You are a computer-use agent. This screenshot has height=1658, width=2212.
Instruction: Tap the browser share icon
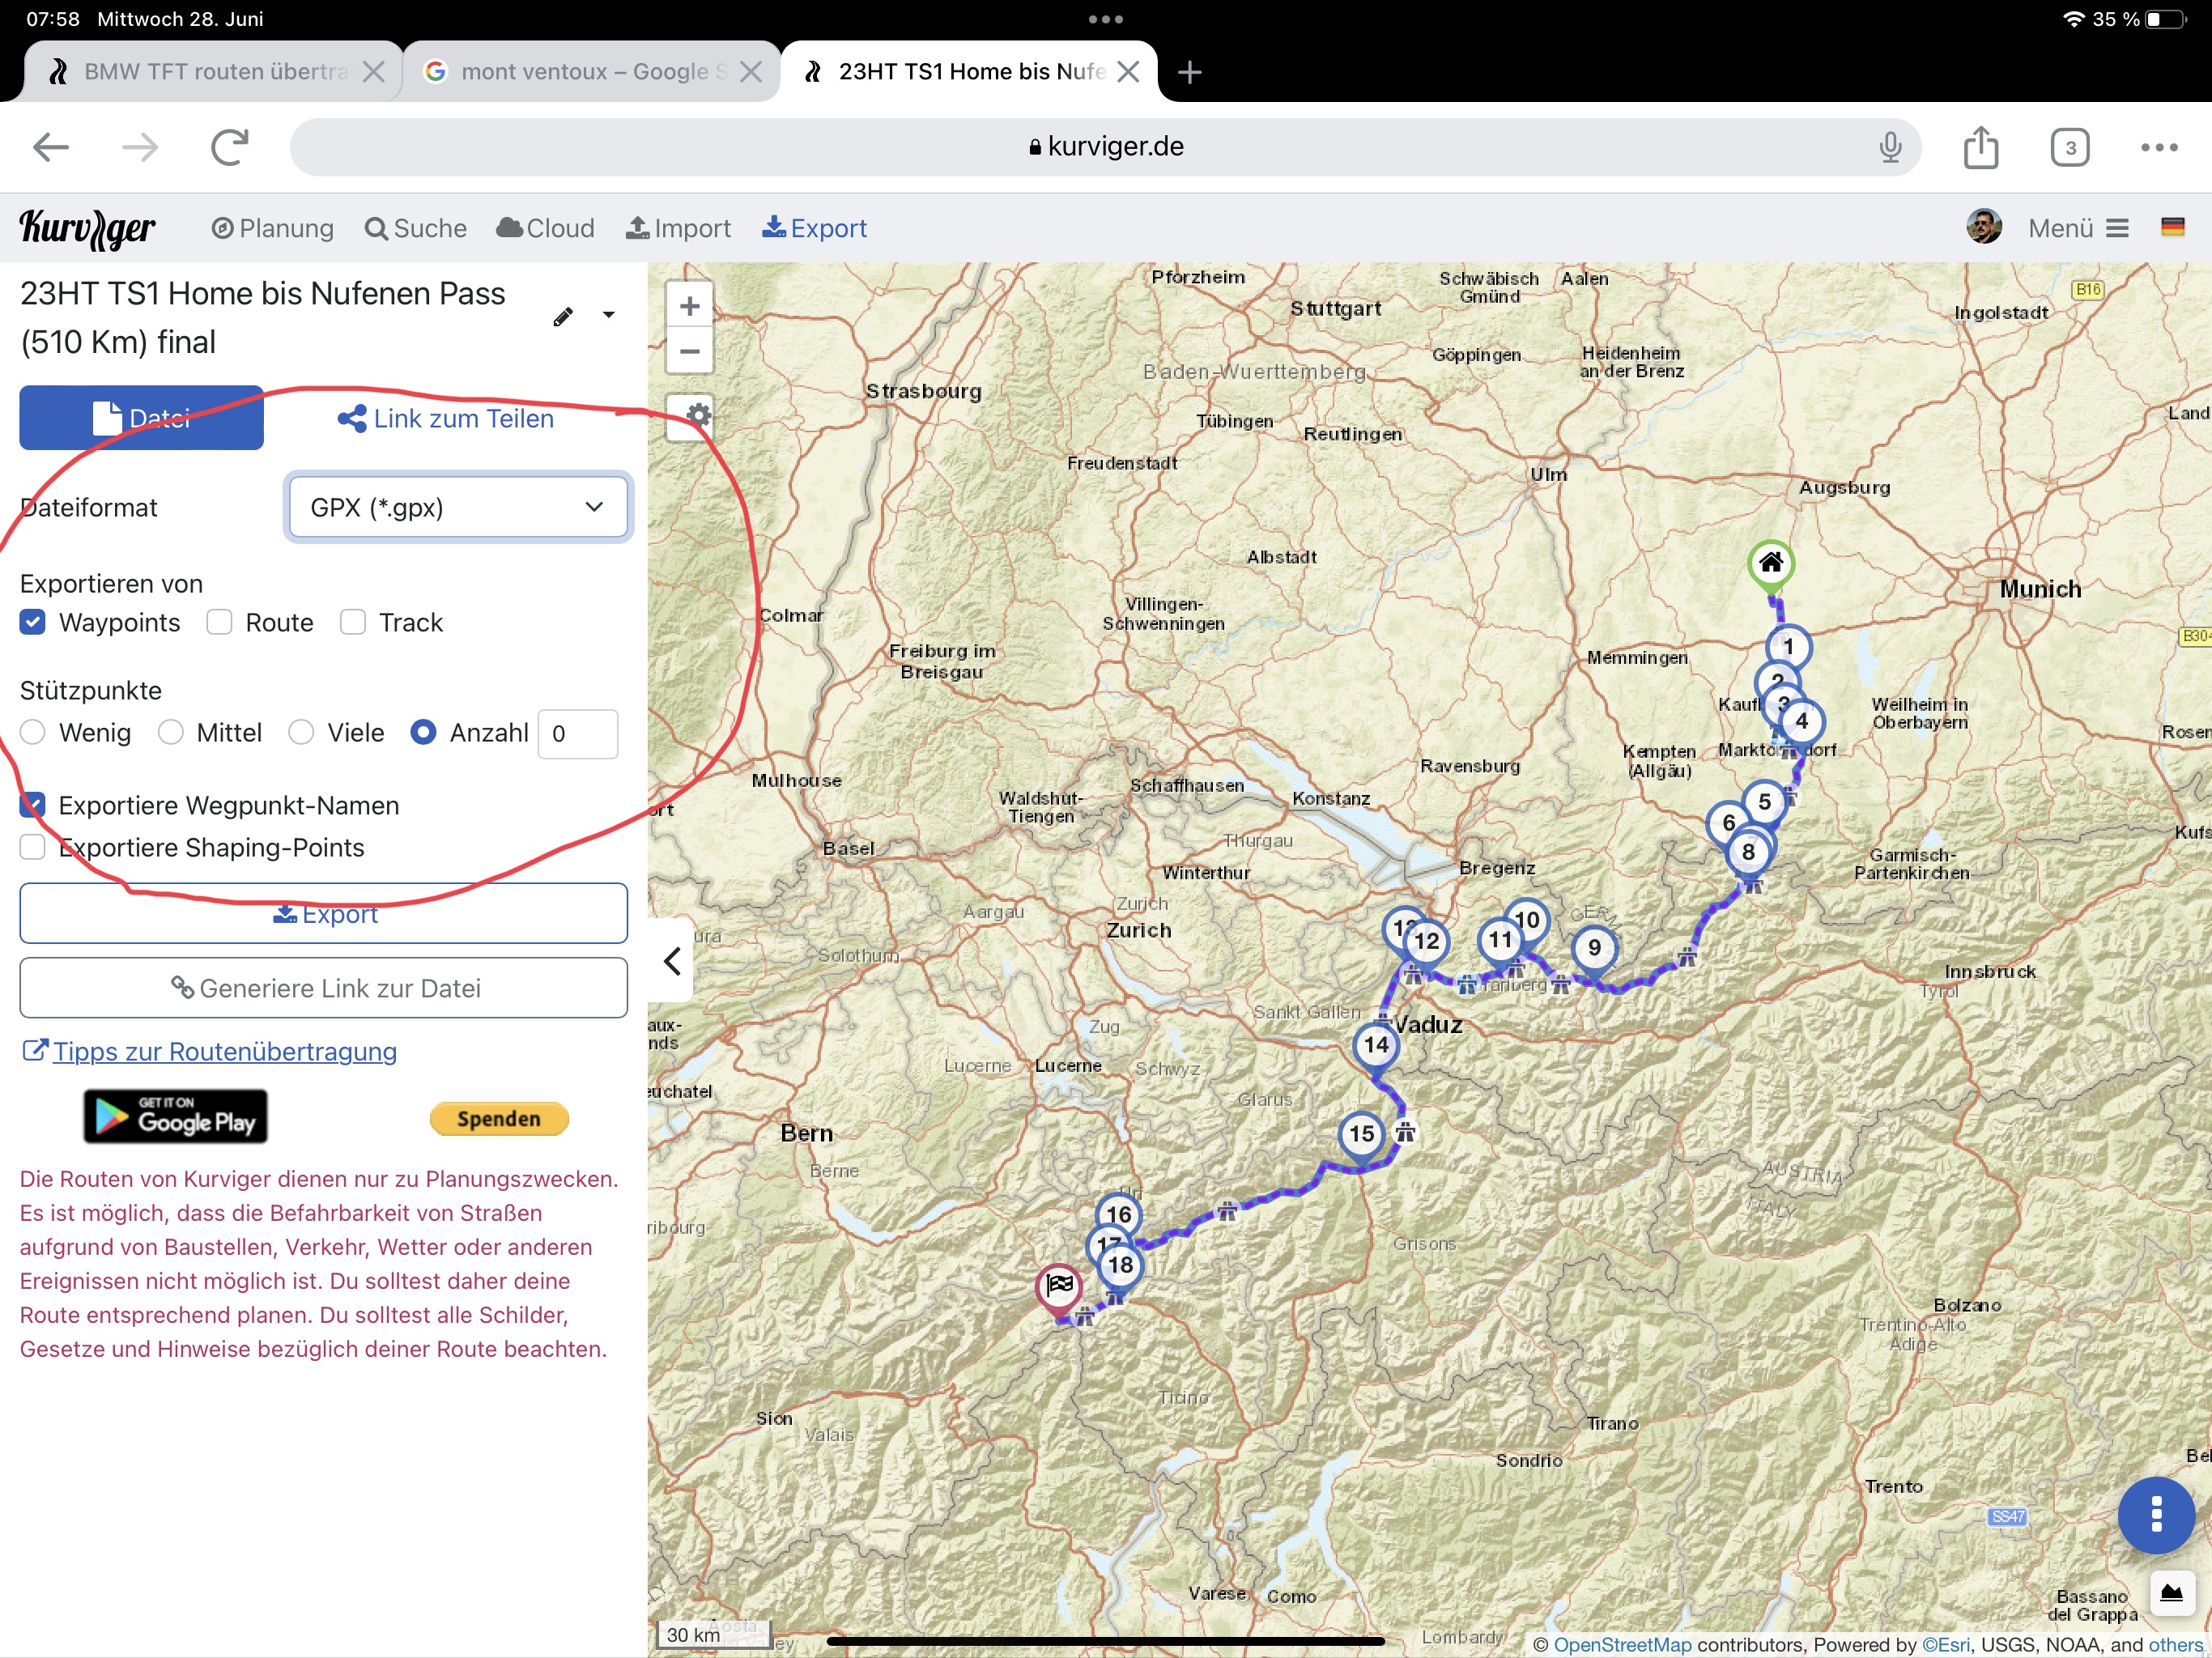point(1980,147)
